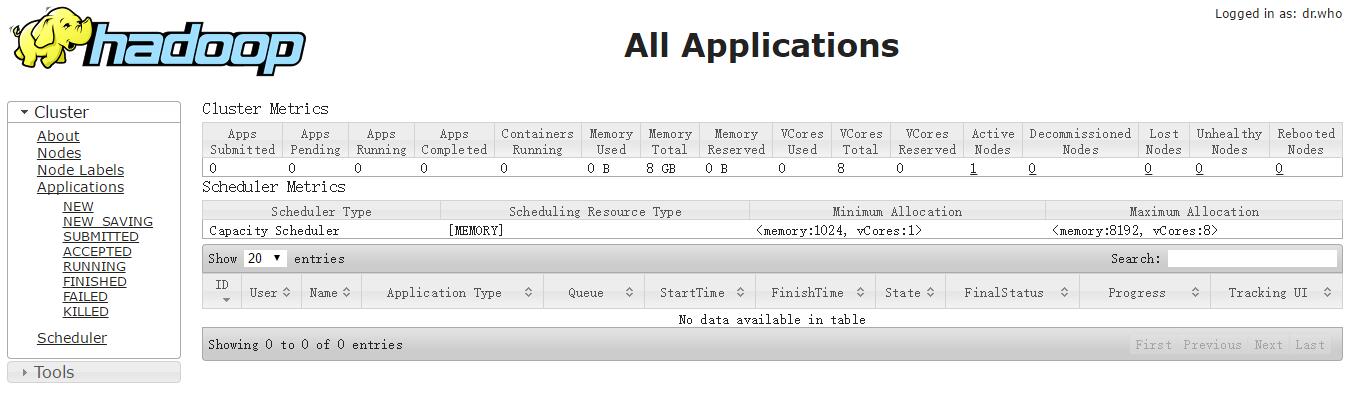Open the Show entries count dropdown
Viewport: 1349px width, 399px height.
[265, 258]
